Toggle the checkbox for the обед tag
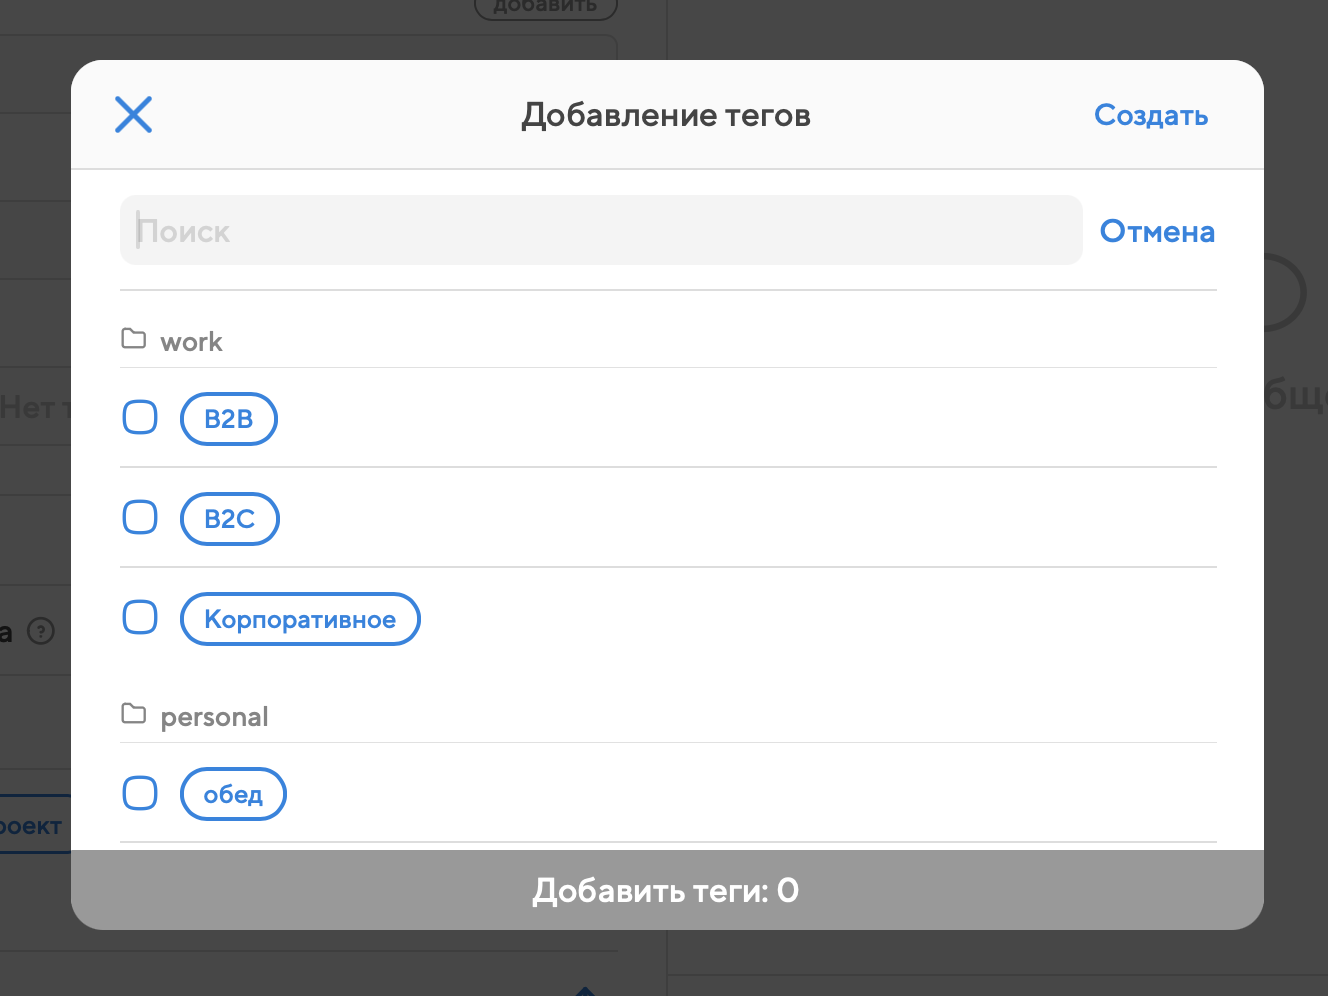The image size is (1328, 996). click(x=140, y=794)
